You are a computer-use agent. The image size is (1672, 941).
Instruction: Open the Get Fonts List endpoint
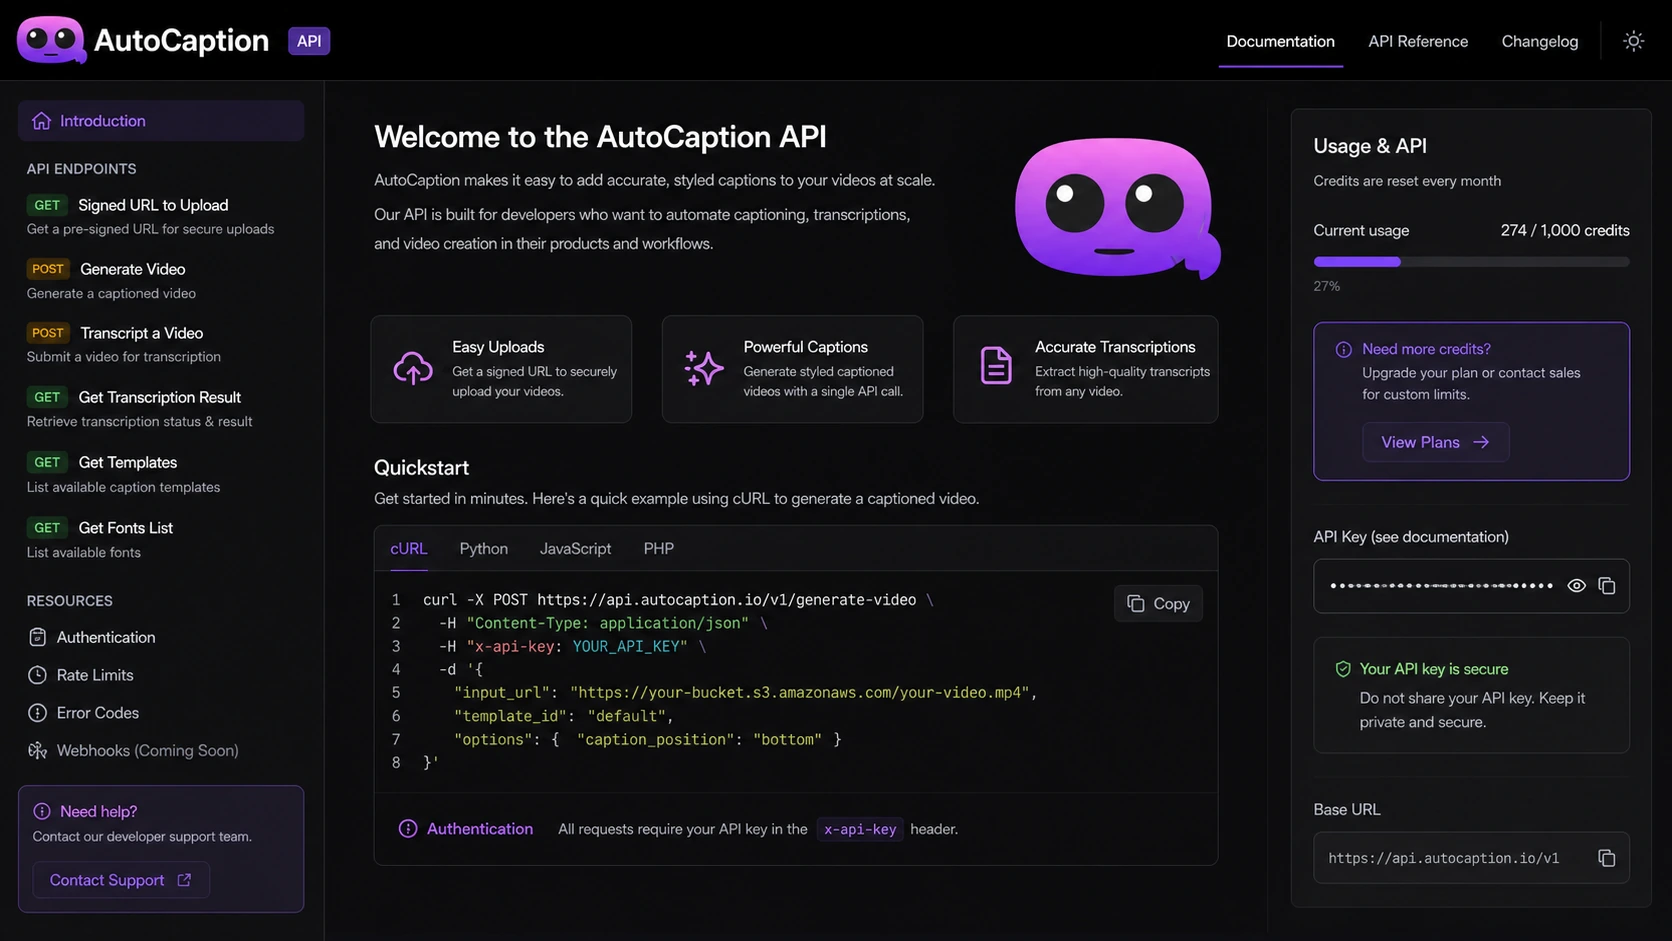[x=125, y=528]
